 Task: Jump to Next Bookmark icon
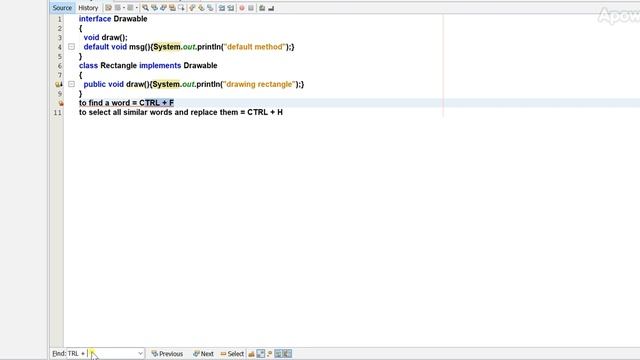click(201, 8)
